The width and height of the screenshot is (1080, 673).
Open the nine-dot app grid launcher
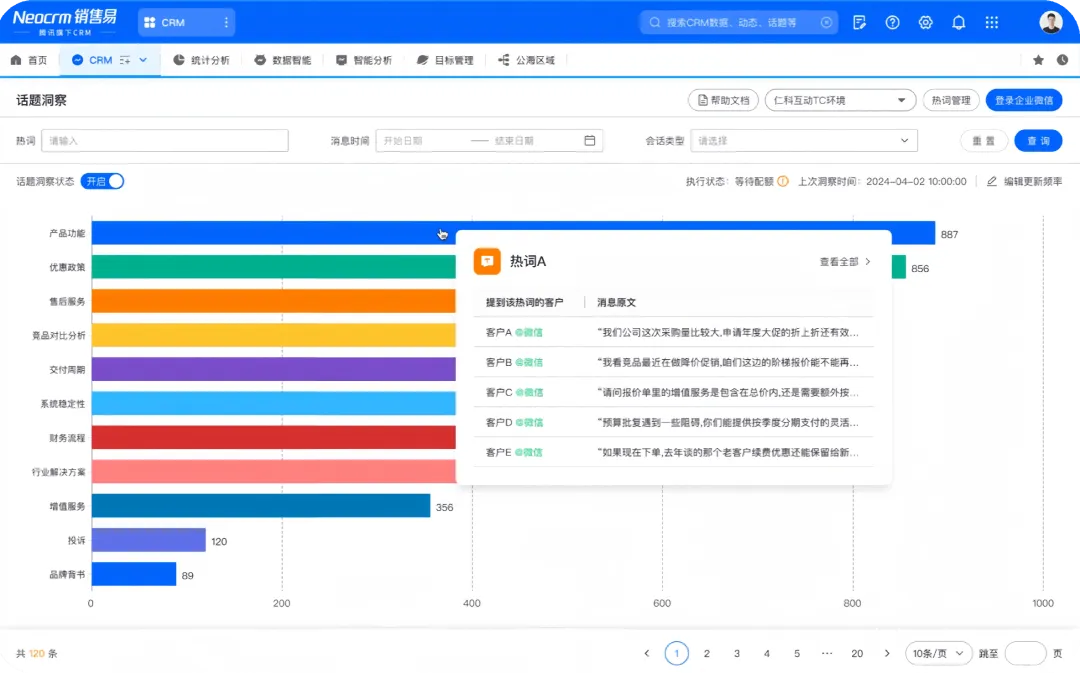pos(992,22)
